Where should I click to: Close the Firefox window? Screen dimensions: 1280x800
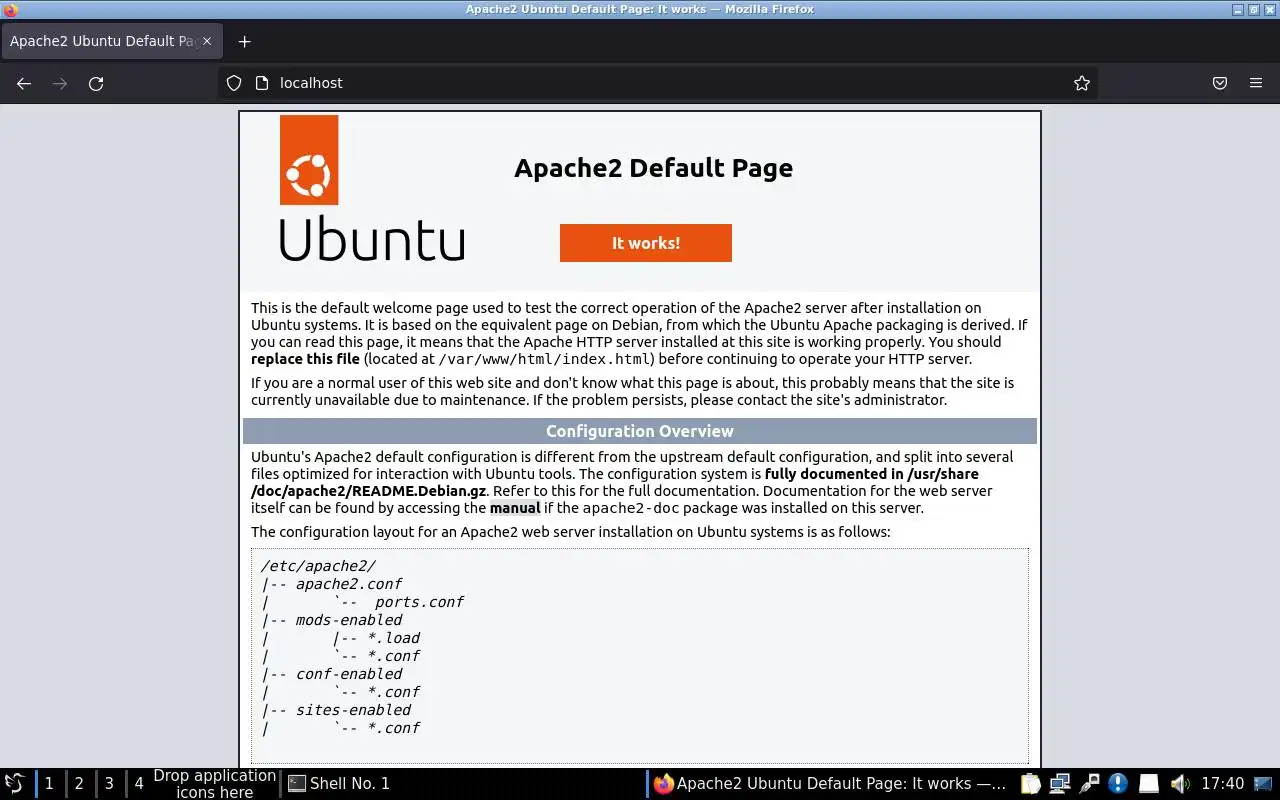pos(1268,10)
